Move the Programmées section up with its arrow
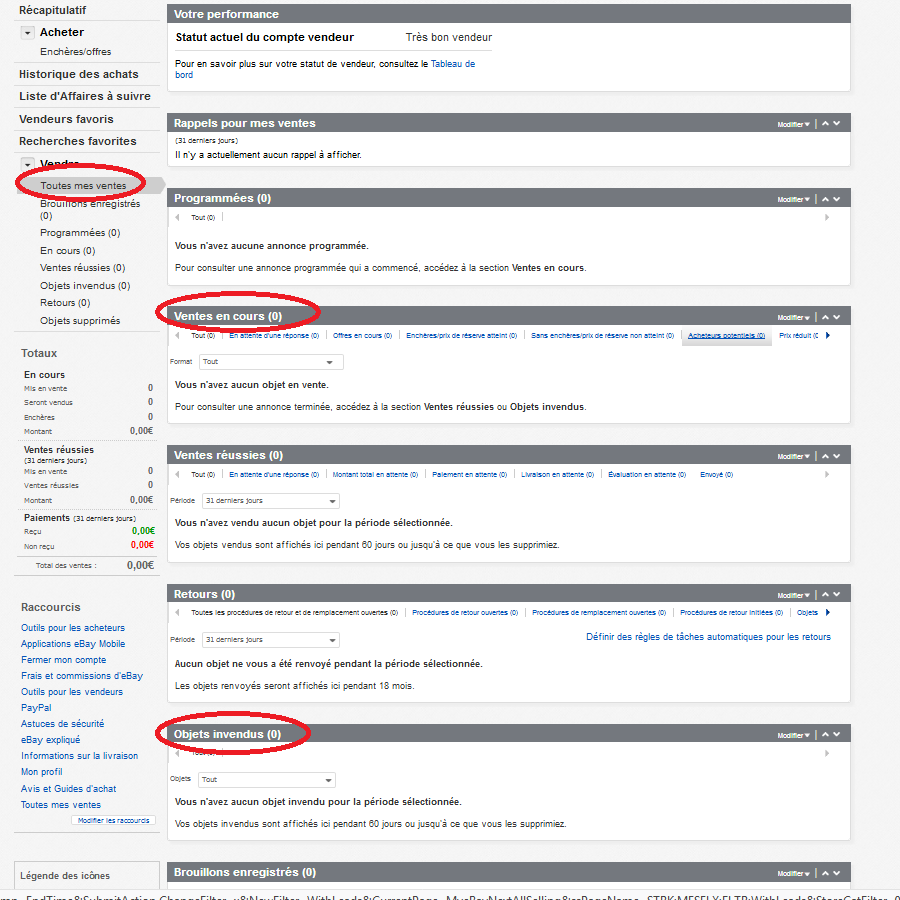Screen dimensions: 900x900 (x=825, y=199)
